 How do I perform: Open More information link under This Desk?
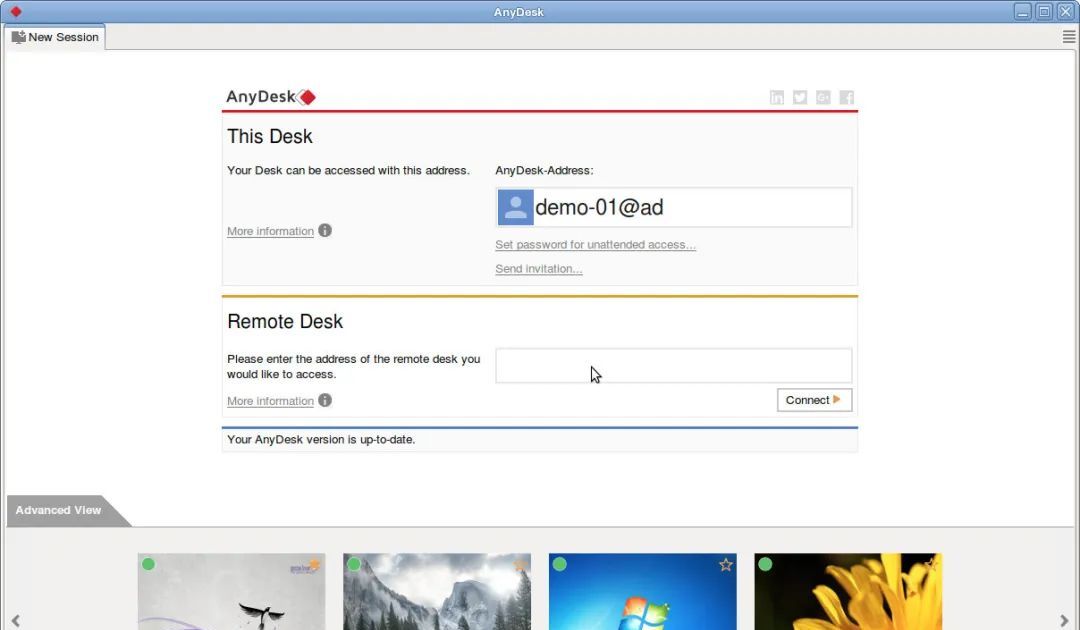(x=270, y=231)
